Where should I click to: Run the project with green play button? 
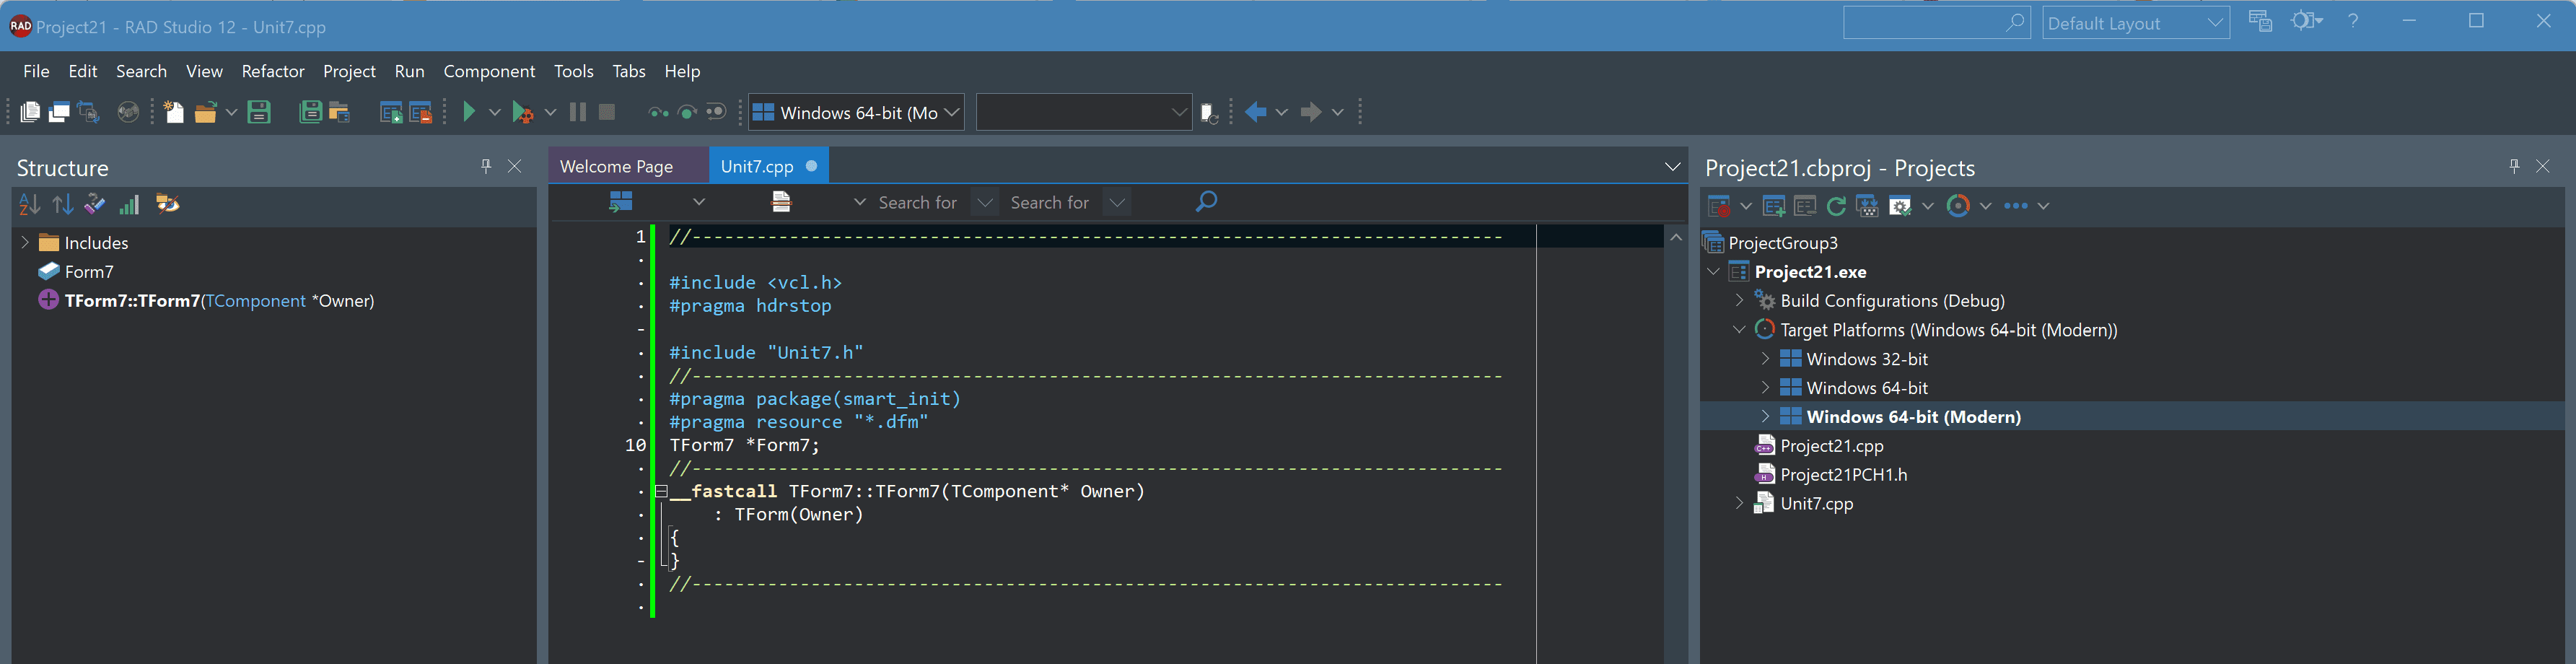click(469, 112)
